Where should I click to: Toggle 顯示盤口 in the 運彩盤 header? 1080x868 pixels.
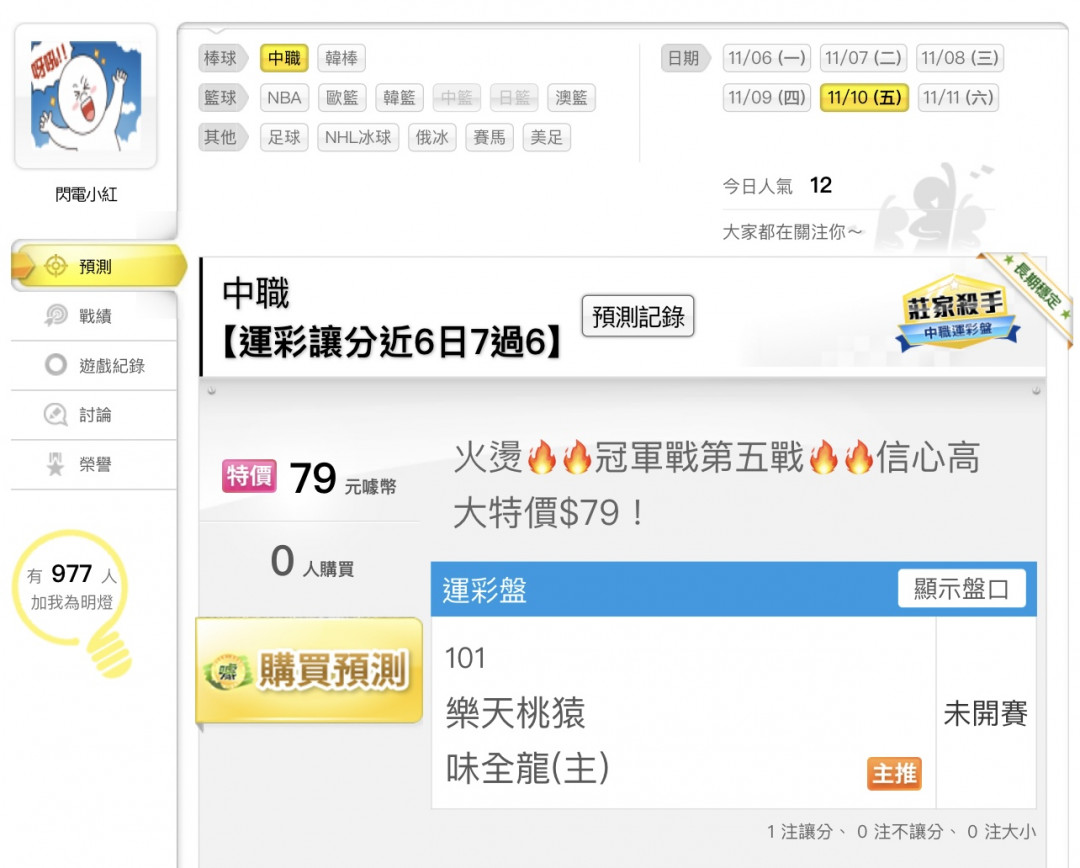(962, 588)
